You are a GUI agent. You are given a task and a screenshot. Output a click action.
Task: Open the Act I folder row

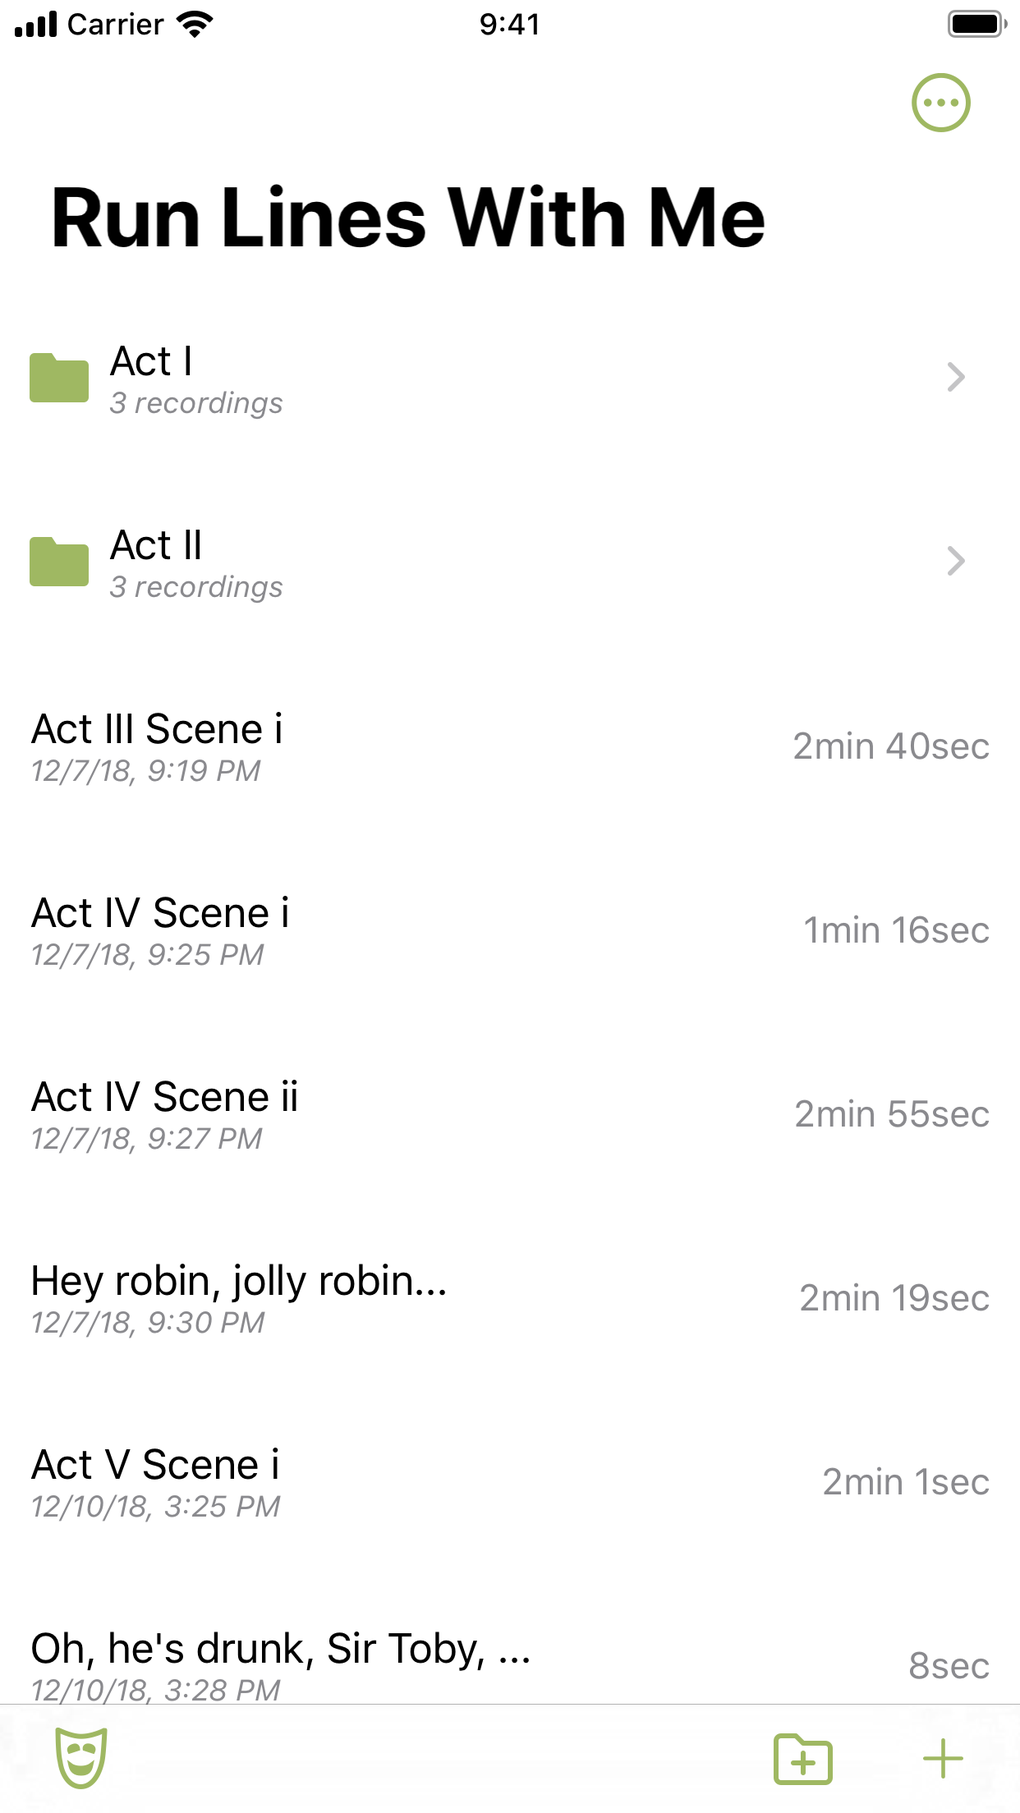[500, 379]
